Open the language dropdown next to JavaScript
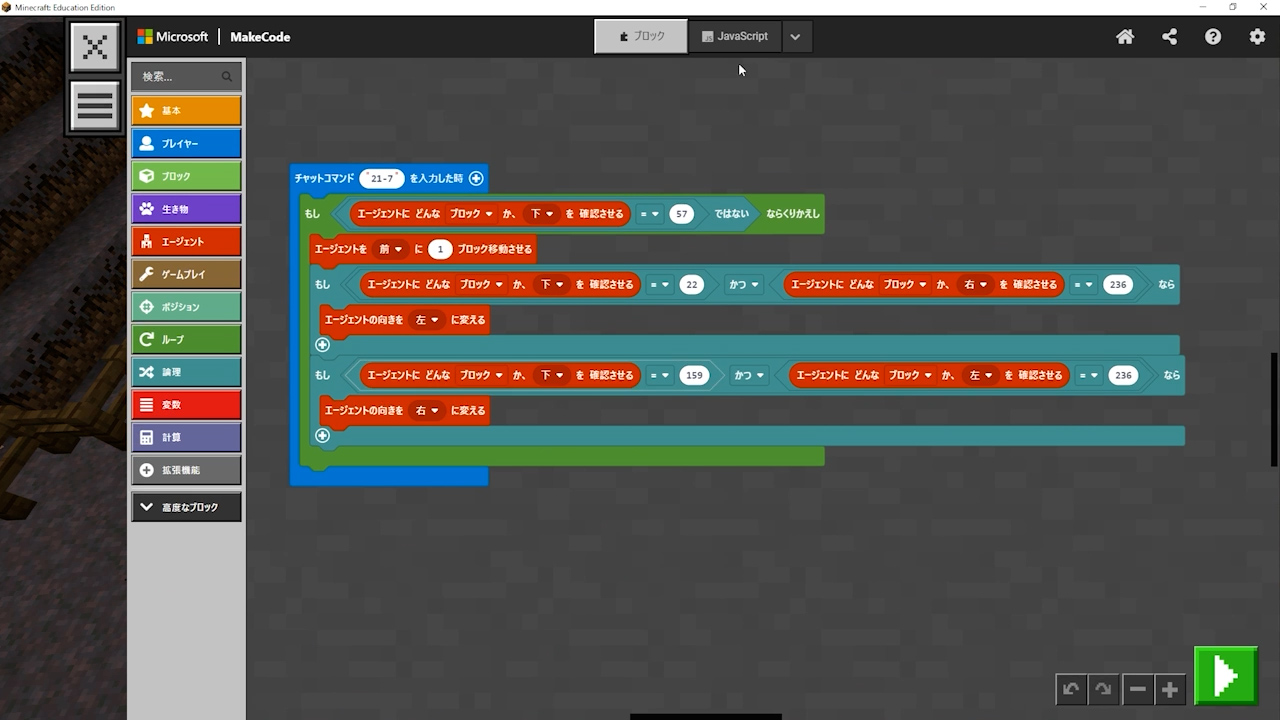 pyautogui.click(x=795, y=37)
